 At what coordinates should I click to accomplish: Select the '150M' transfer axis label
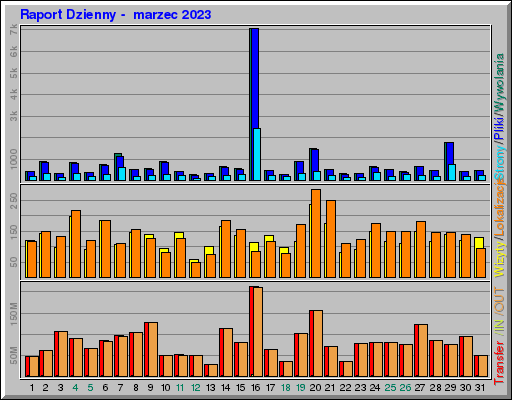(14, 314)
